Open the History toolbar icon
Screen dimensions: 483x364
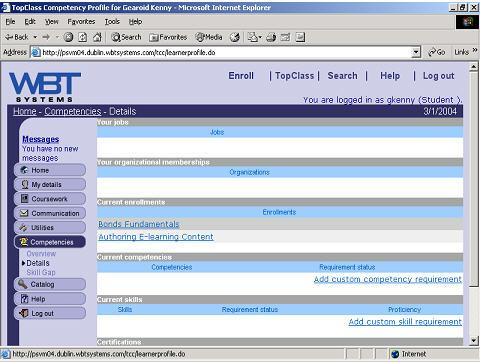pyautogui.click(x=235, y=37)
